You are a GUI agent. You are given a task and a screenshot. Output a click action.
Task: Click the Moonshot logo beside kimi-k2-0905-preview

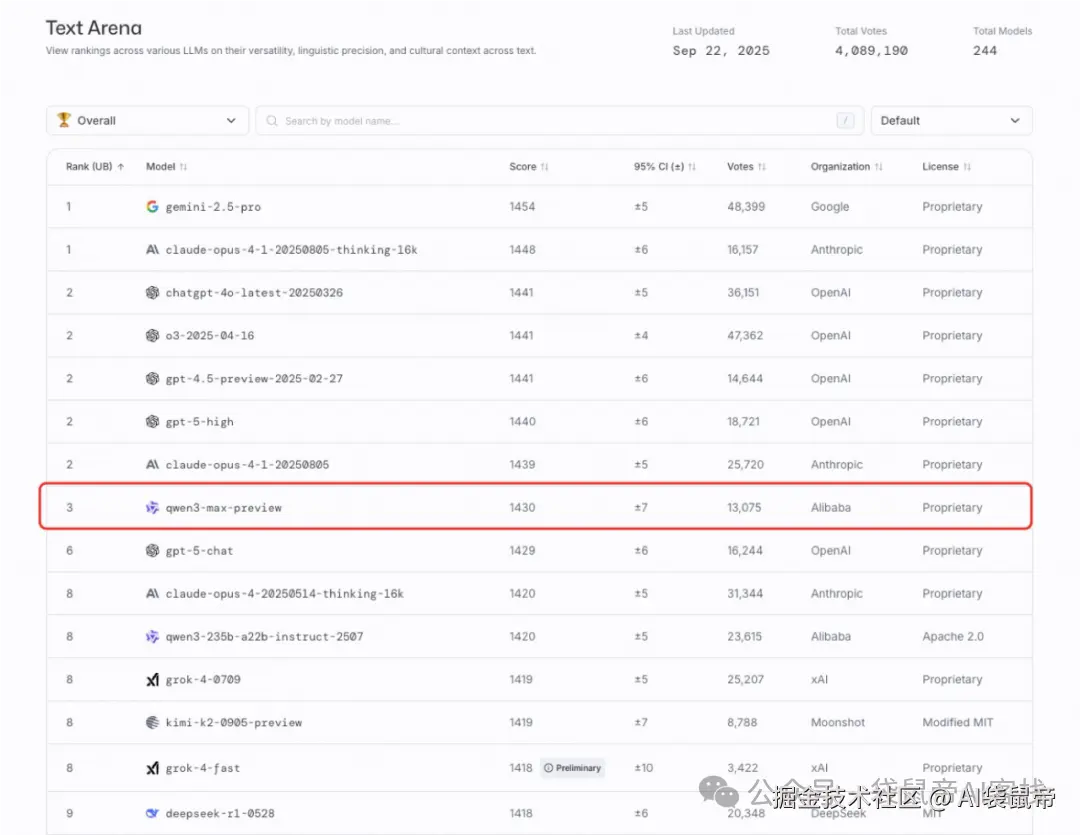152,723
